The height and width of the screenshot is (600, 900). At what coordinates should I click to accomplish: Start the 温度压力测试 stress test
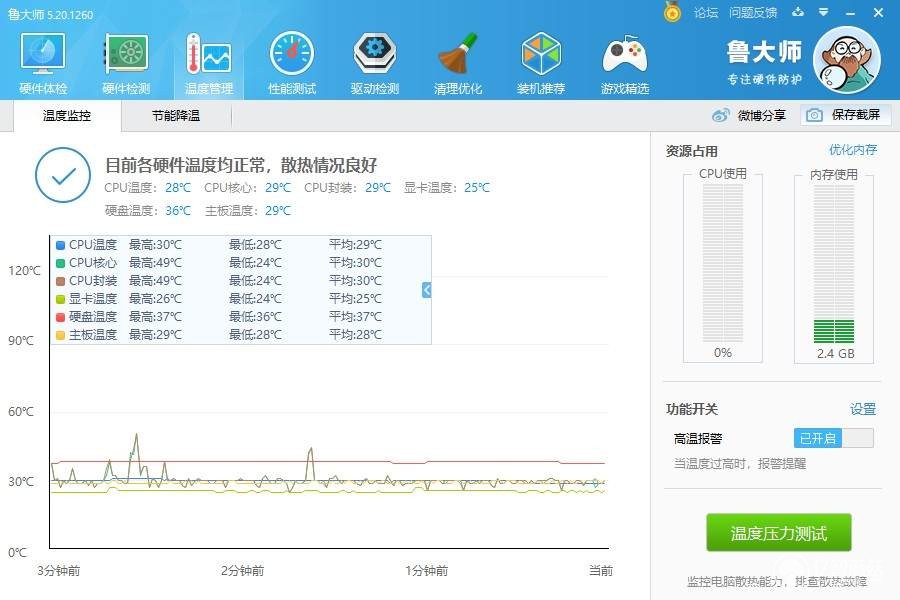pyautogui.click(x=778, y=533)
